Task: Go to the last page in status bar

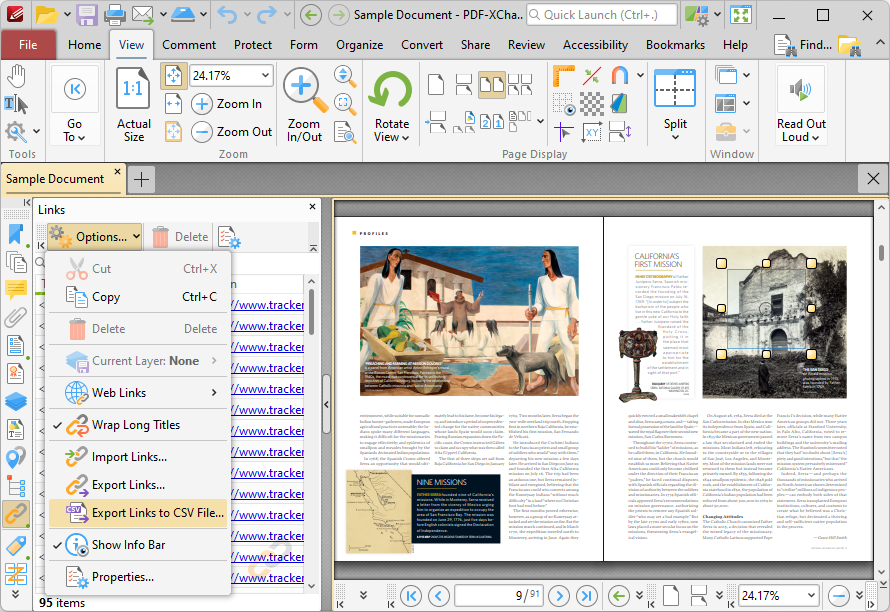Action: (x=586, y=596)
